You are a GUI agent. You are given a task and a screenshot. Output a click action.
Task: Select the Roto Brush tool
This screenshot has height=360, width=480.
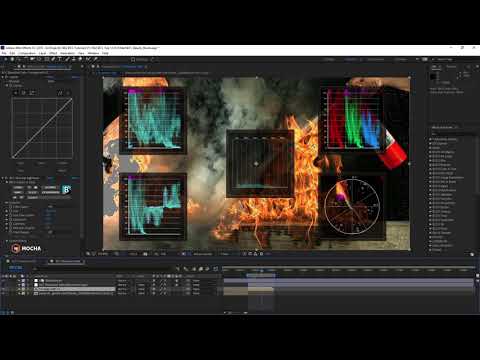(x=88, y=59)
